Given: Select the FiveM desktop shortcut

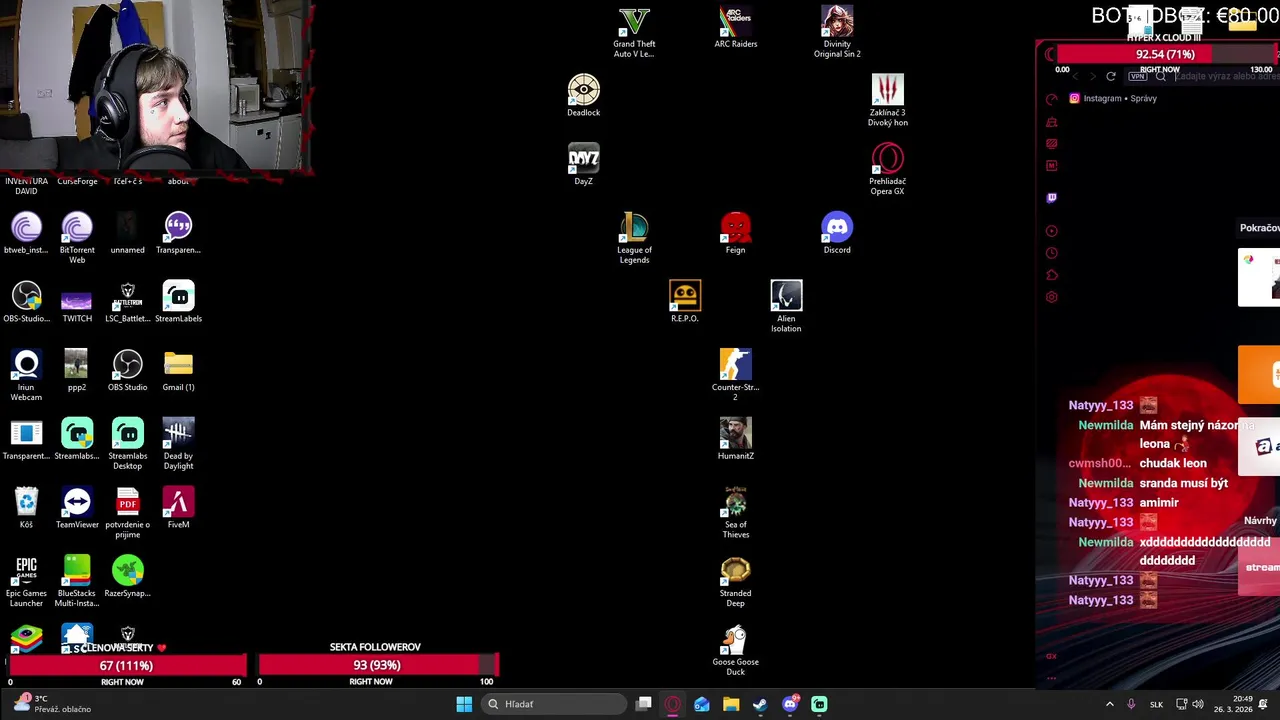Looking at the screenshot, I should pos(178,507).
